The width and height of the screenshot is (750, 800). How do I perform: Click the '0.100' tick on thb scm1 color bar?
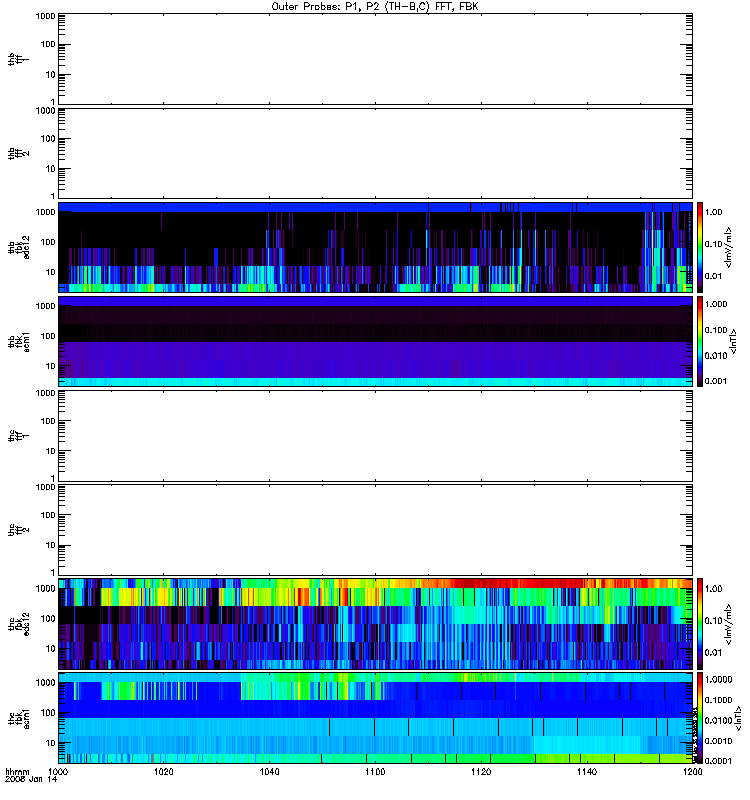tap(716, 330)
